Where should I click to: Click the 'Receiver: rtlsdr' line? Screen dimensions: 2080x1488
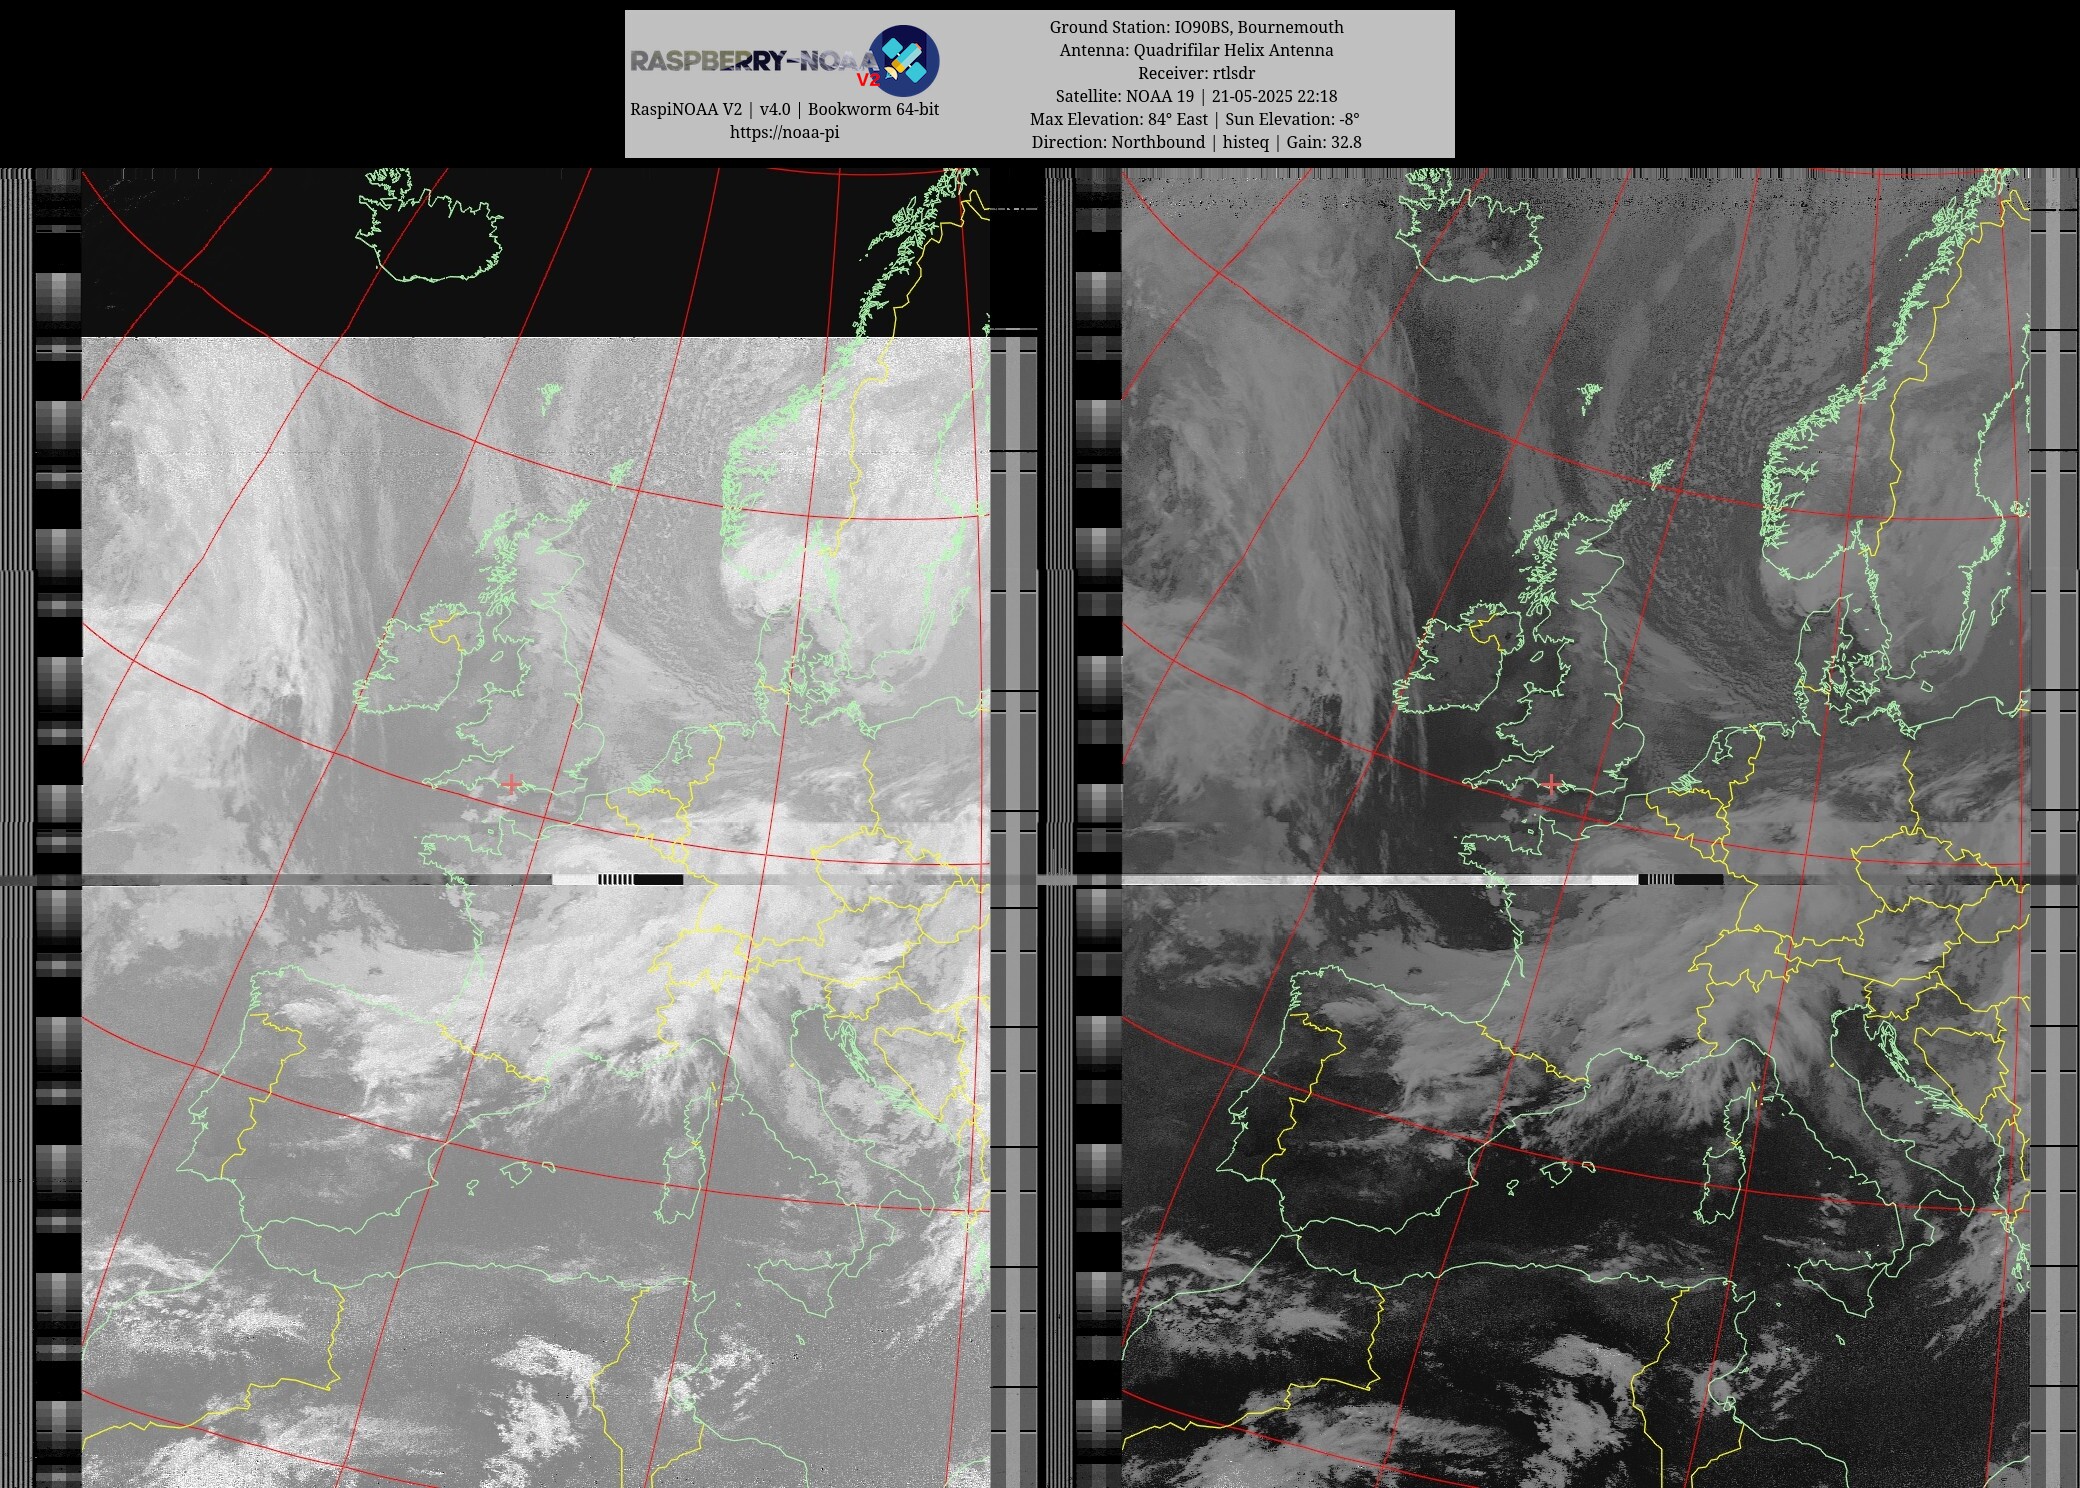tap(1196, 73)
